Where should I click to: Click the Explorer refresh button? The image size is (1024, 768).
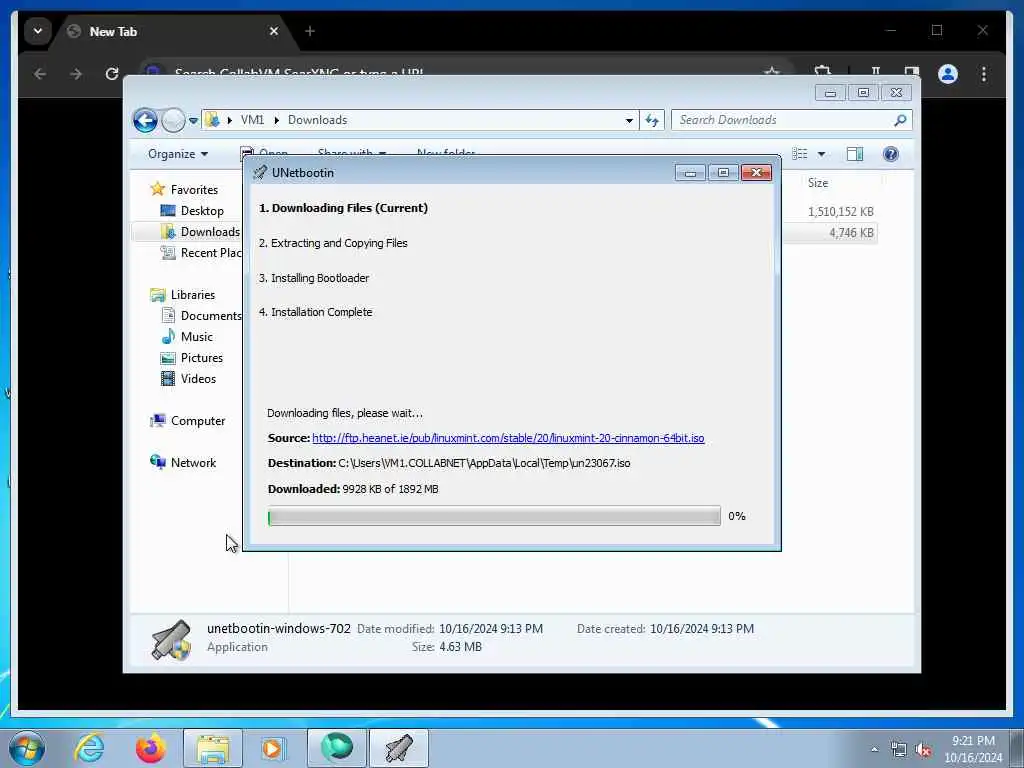click(x=652, y=120)
